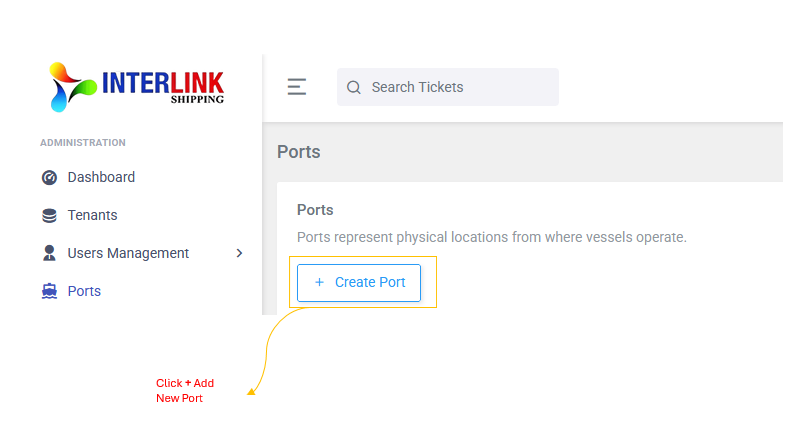Click the magnifier icon in search box
801x424 pixels.
(x=353, y=87)
